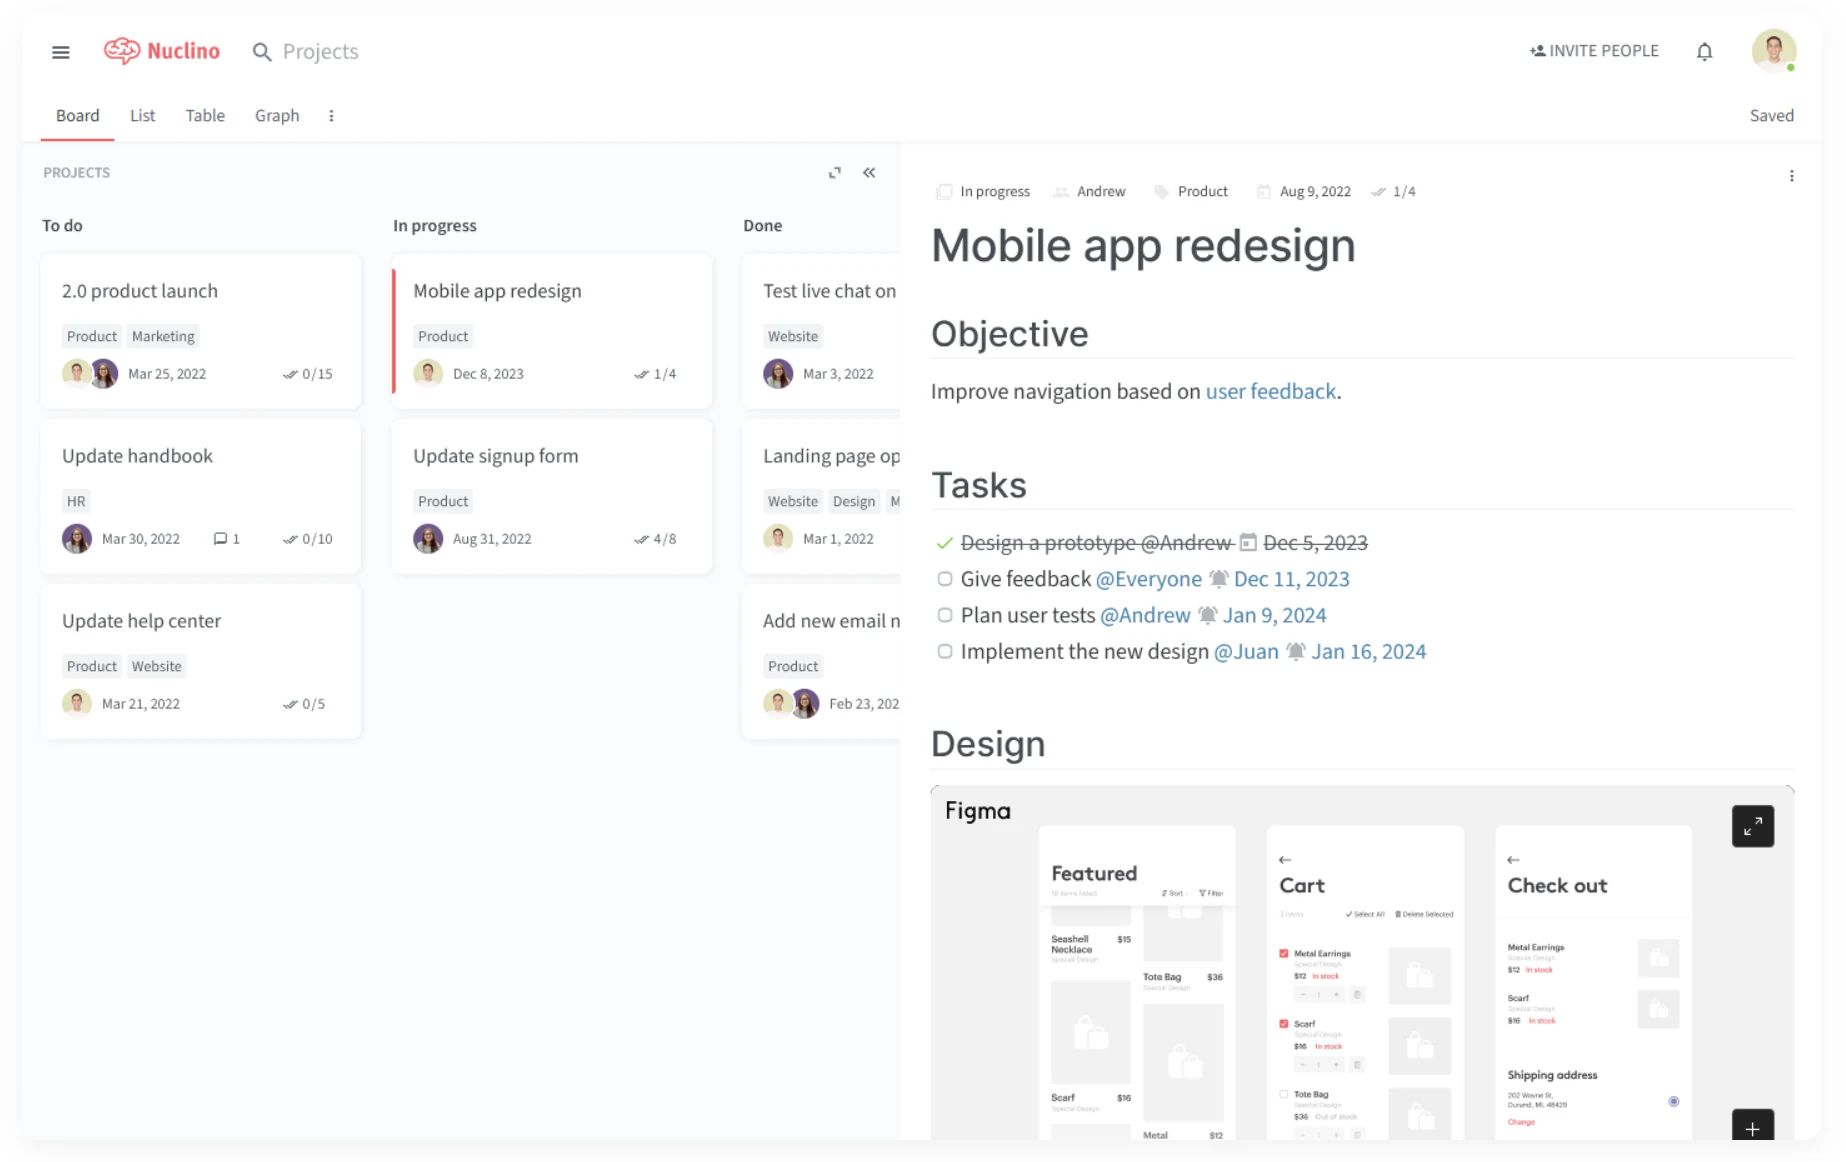Screen dimensions: 1846x1162
Task: Open the user feedback link
Action: 1270,391
